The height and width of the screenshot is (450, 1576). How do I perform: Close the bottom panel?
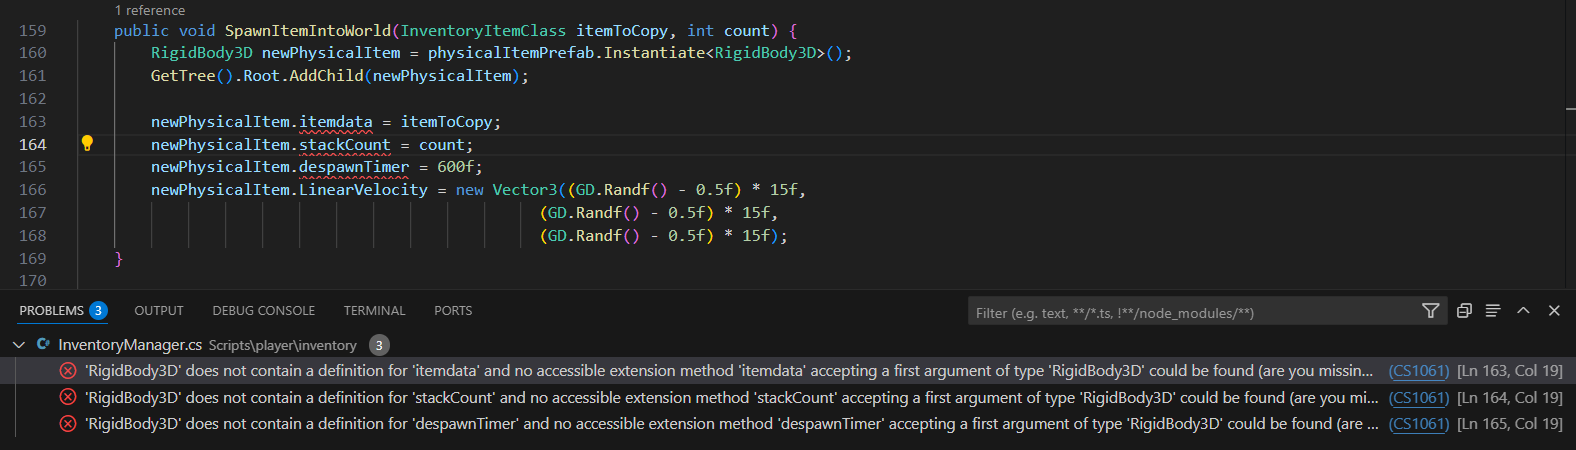tap(1554, 311)
